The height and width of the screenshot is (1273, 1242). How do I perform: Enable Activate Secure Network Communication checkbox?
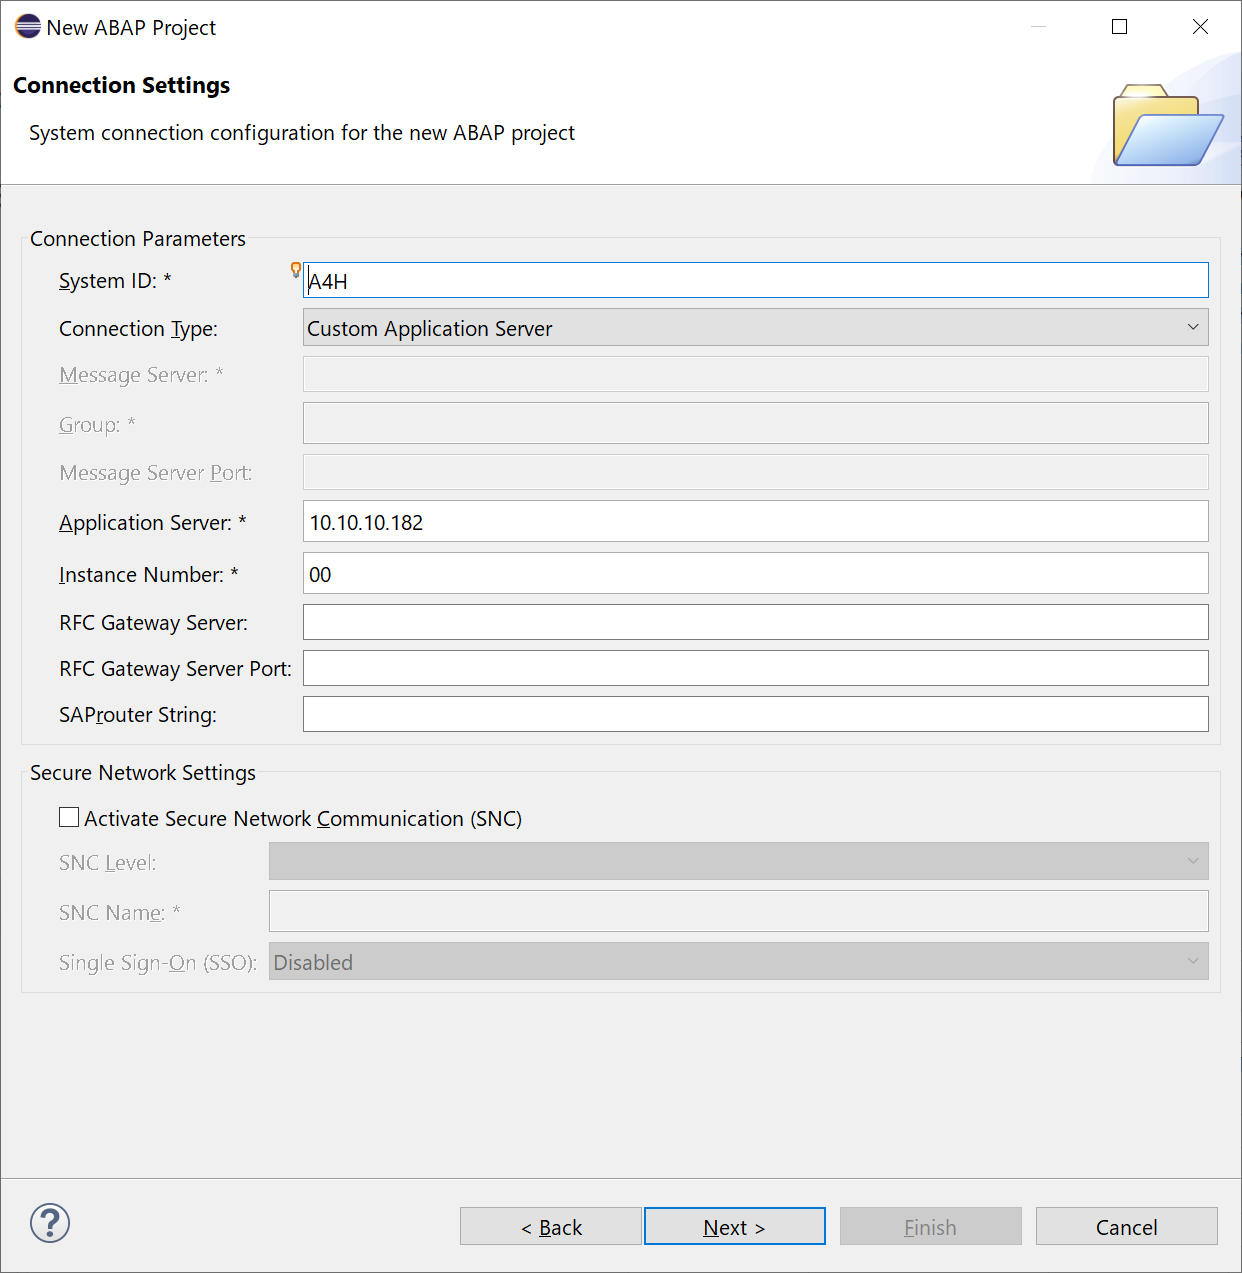click(x=69, y=818)
